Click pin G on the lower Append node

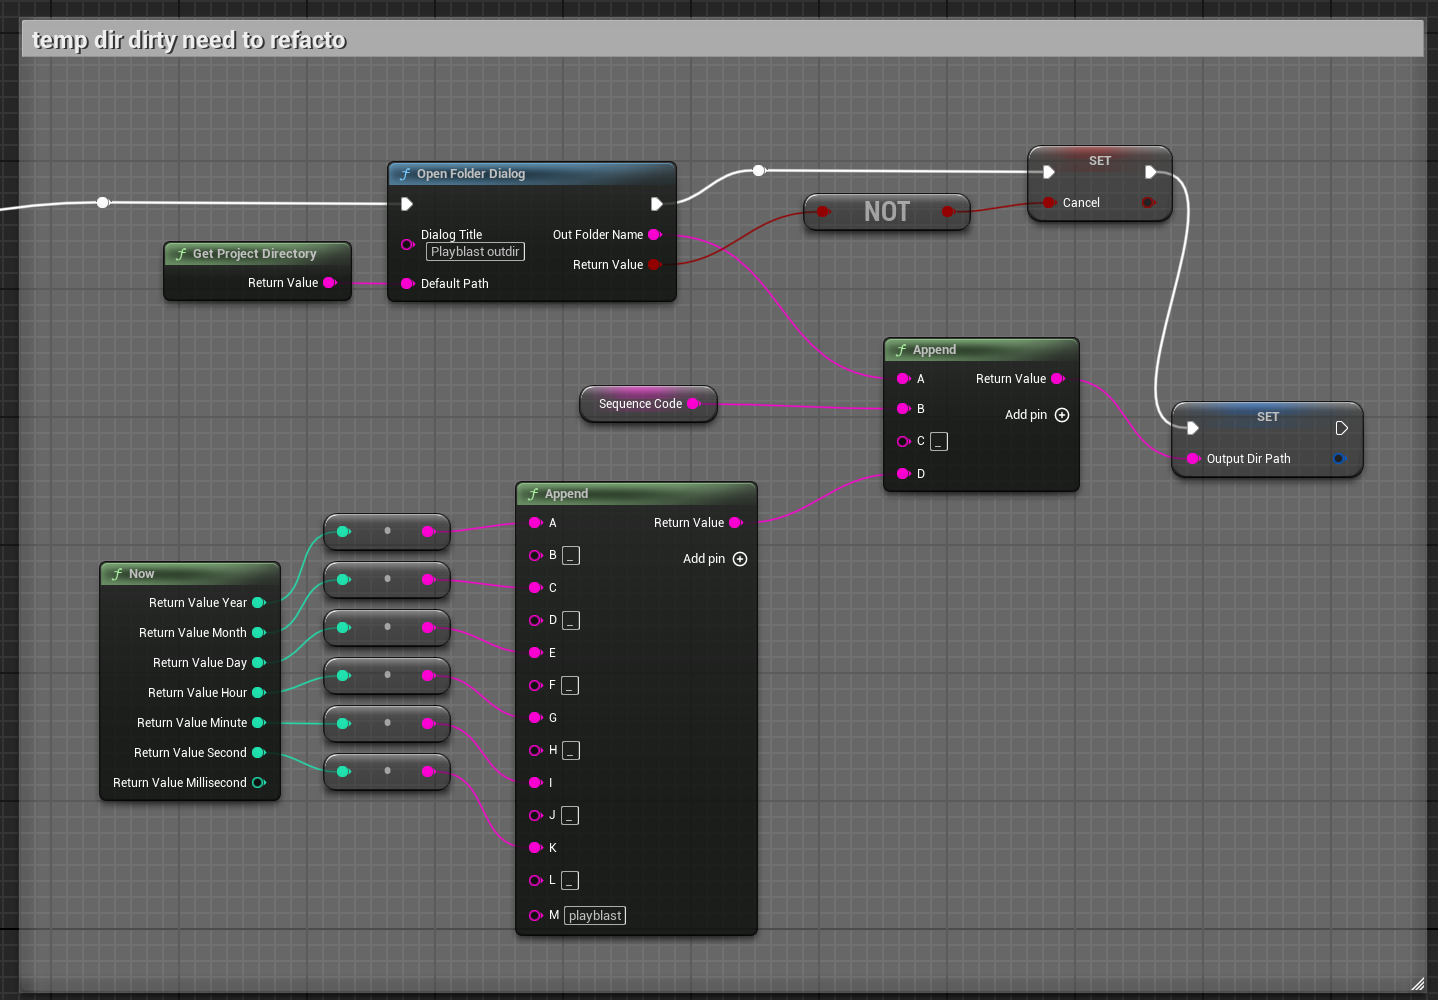[x=535, y=718]
